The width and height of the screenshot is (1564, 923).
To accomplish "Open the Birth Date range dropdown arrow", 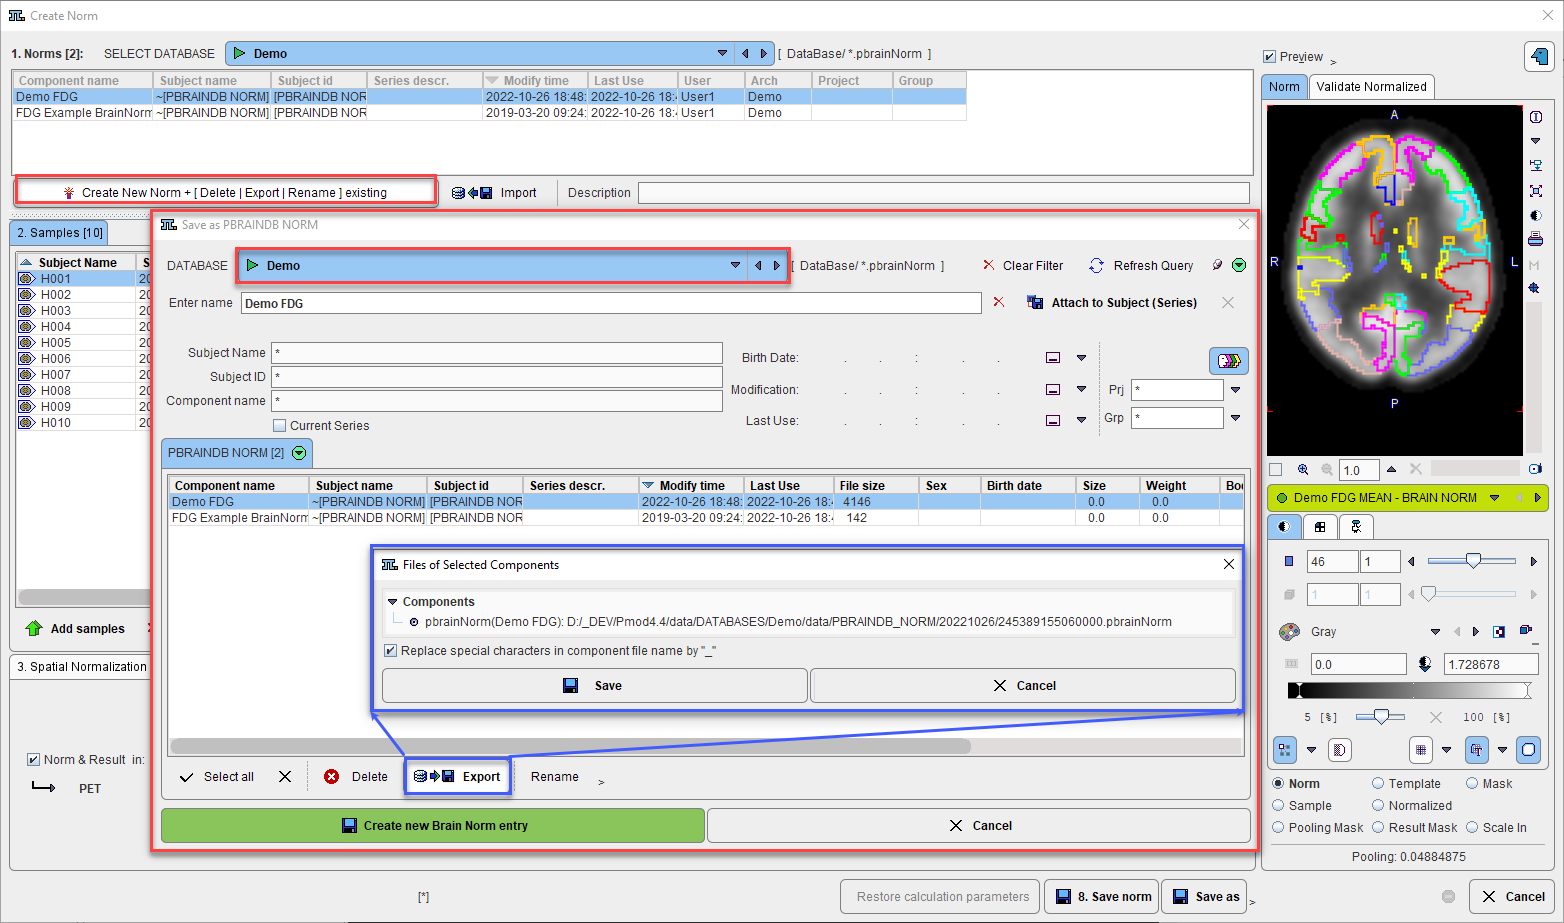I will point(1081,358).
